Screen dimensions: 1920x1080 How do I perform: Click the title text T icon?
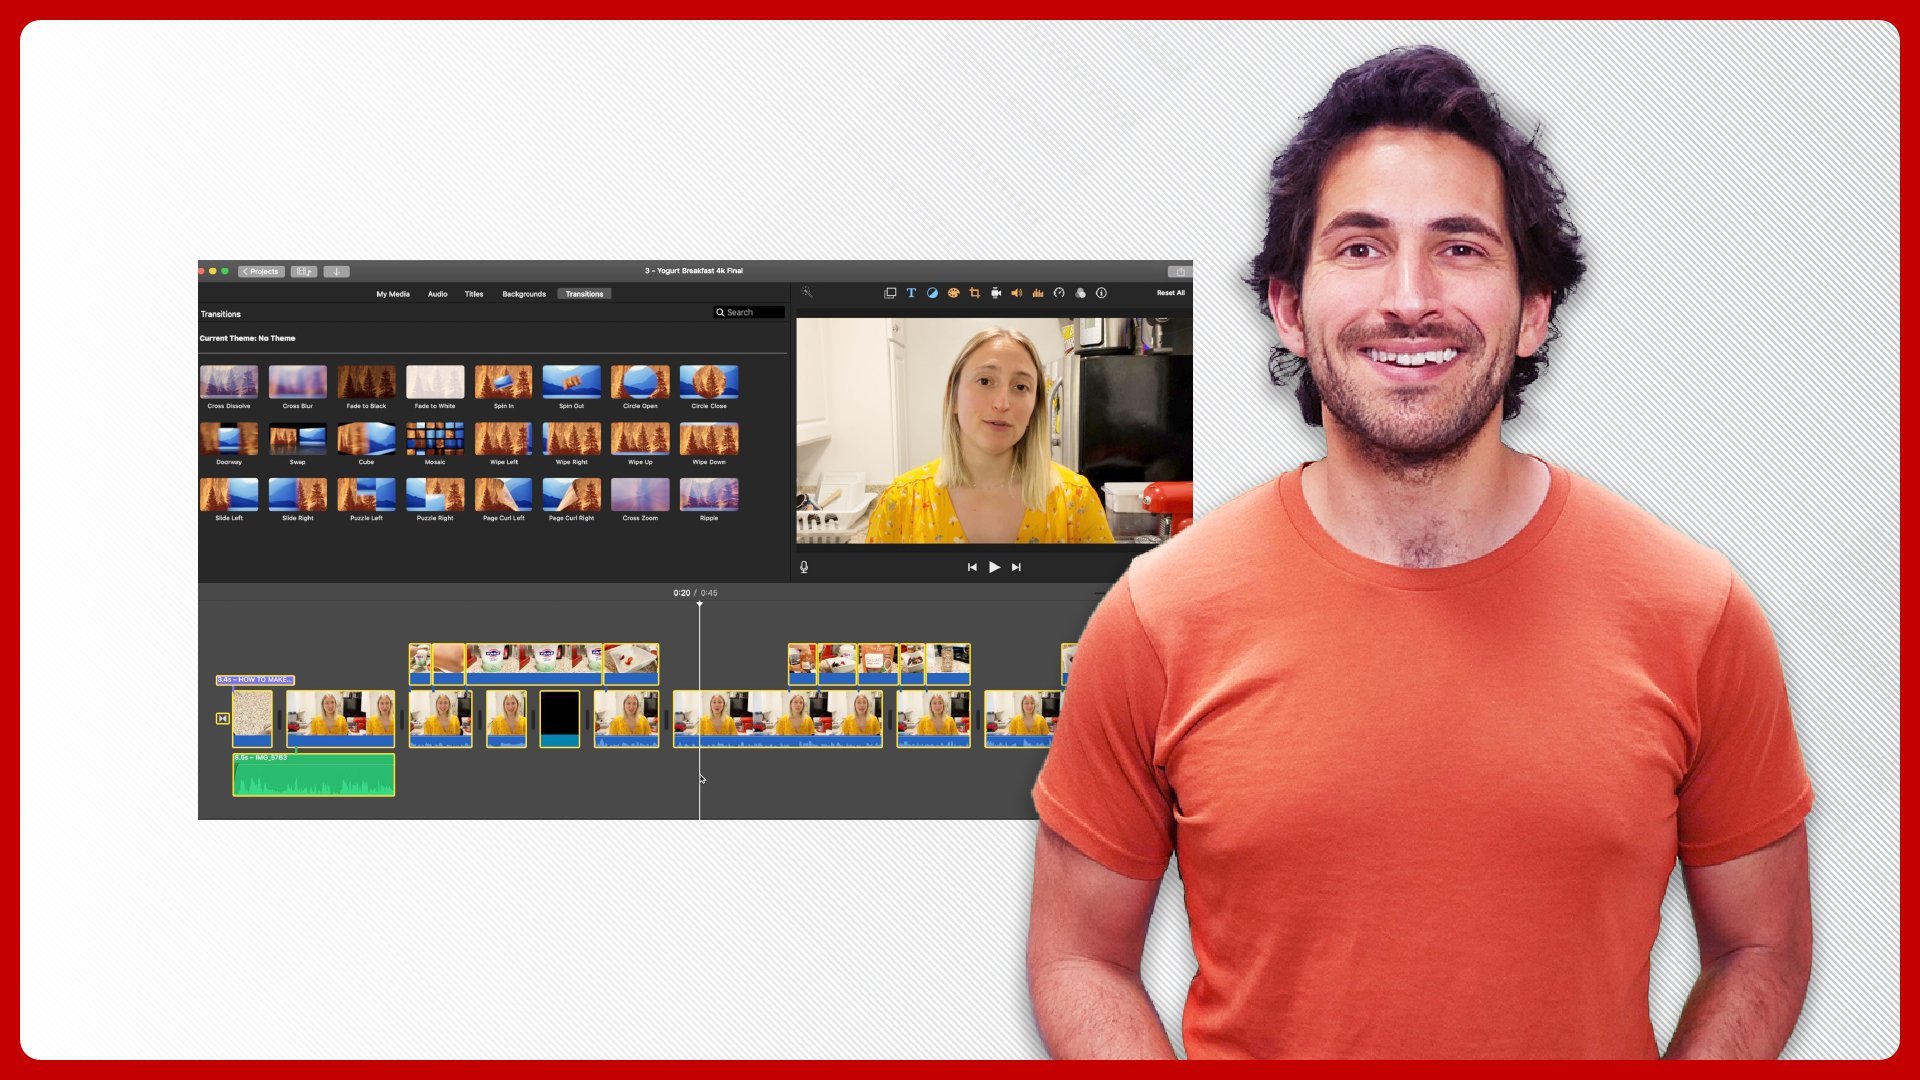(x=911, y=293)
